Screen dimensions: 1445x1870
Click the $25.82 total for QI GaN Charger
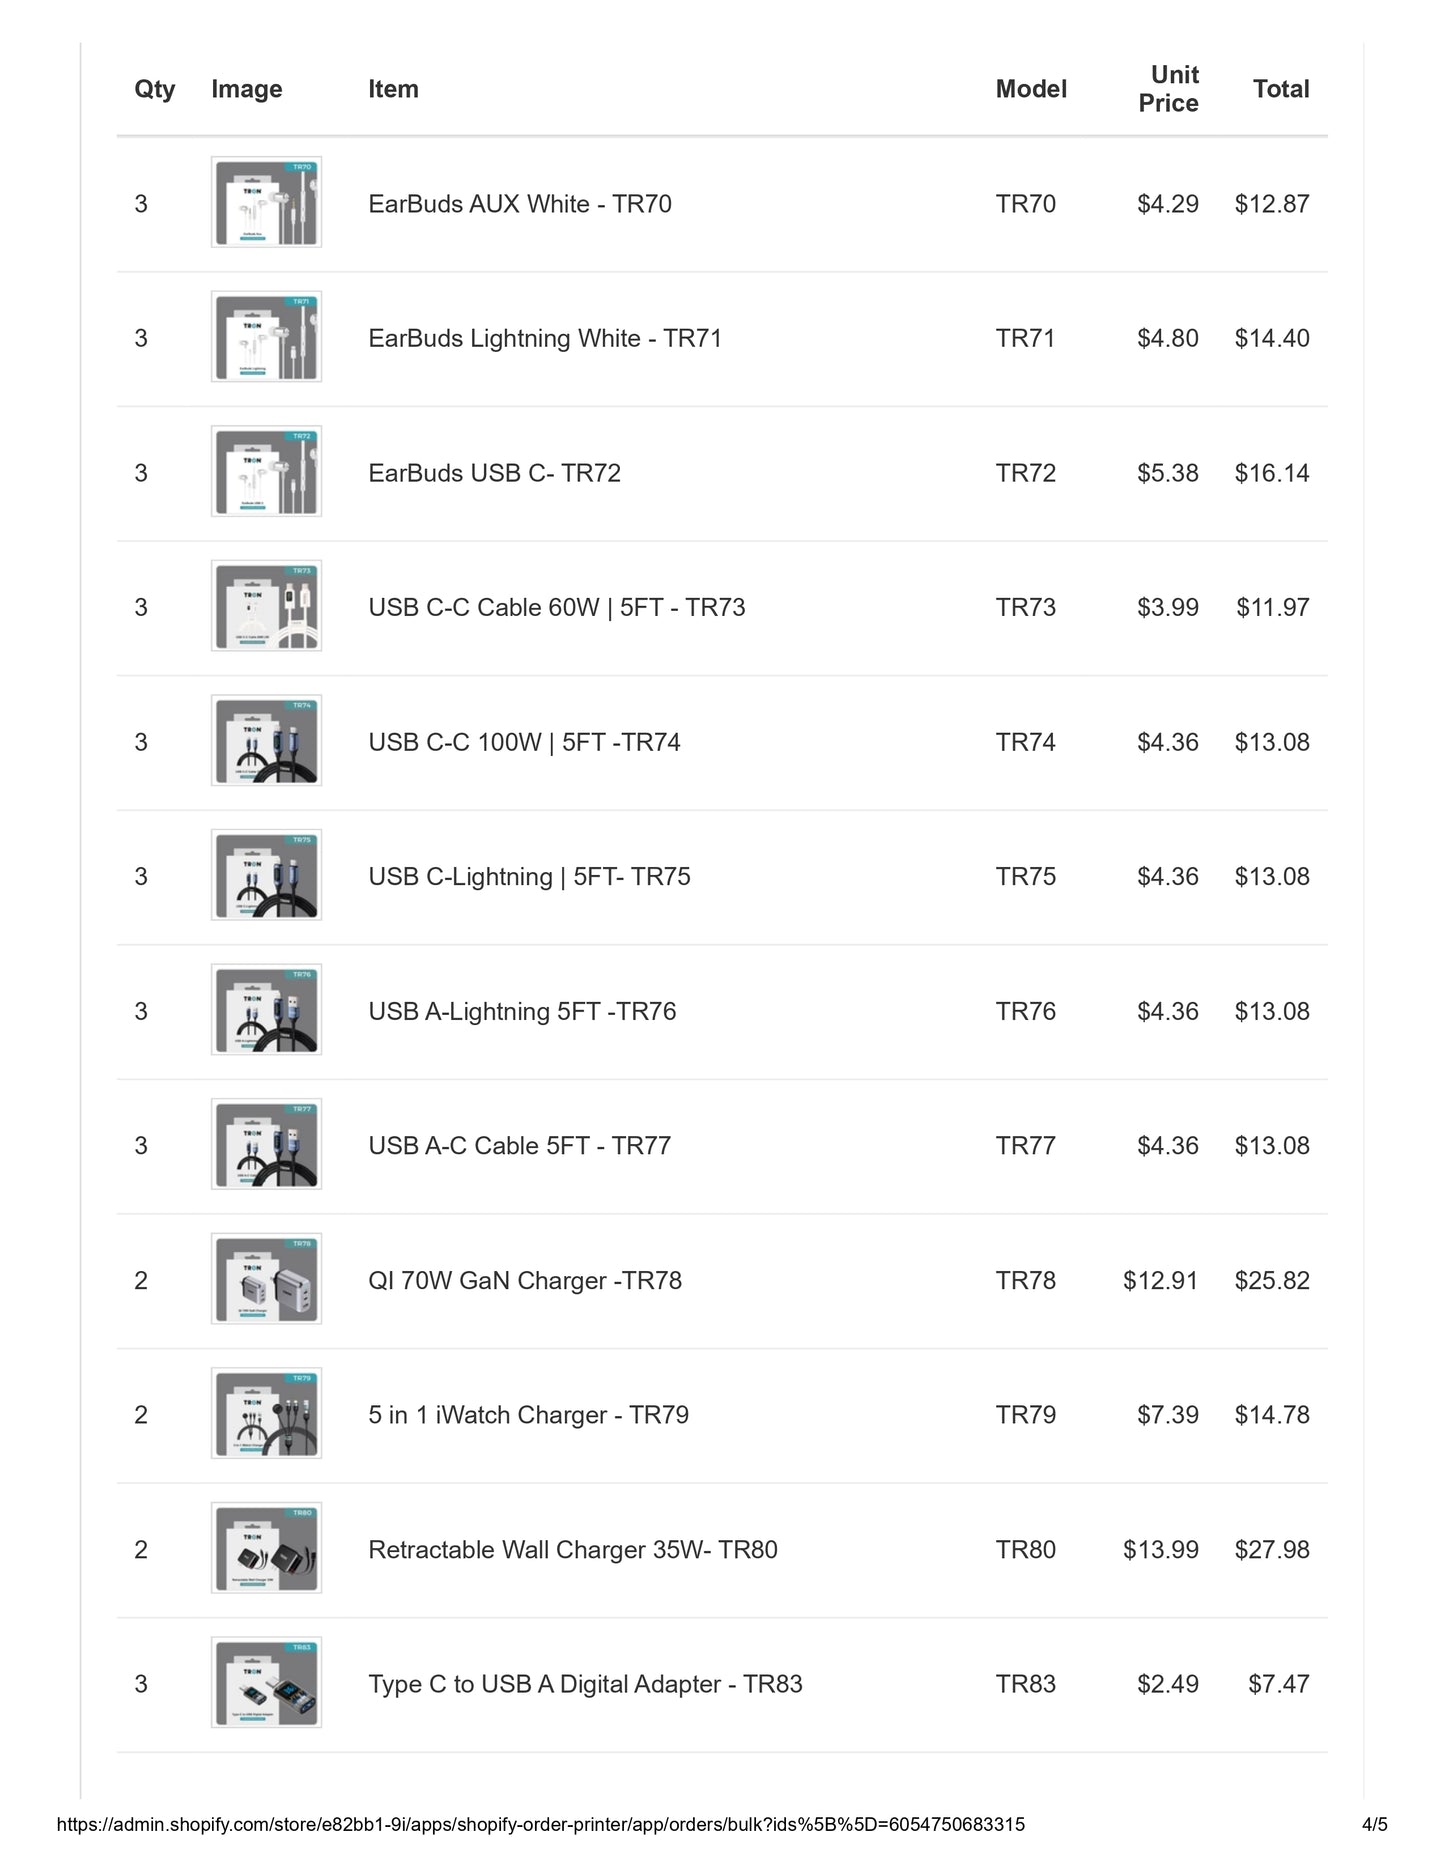coord(1272,1280)
